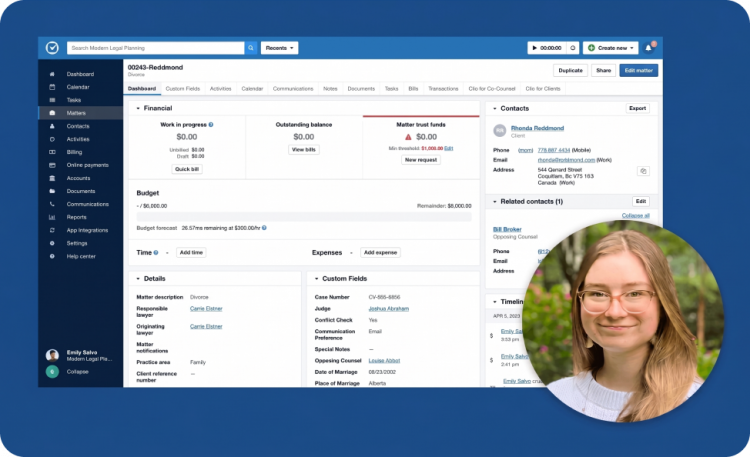Copy the contact address icon

[643, 171]
